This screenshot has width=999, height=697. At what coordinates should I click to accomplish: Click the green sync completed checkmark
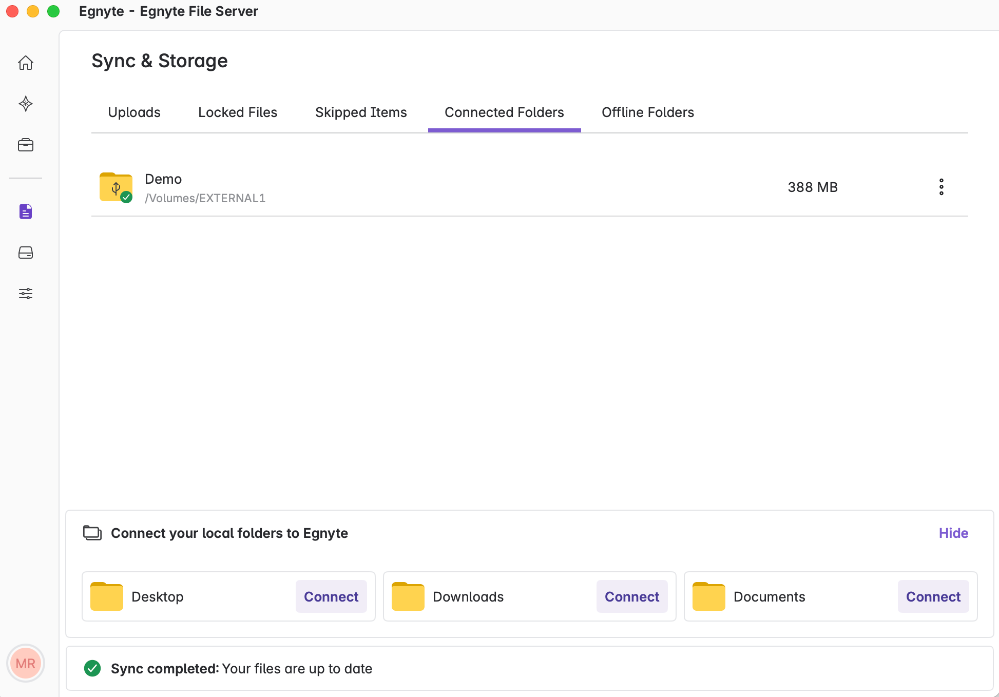pyautogui.click(x=92, y=668)
